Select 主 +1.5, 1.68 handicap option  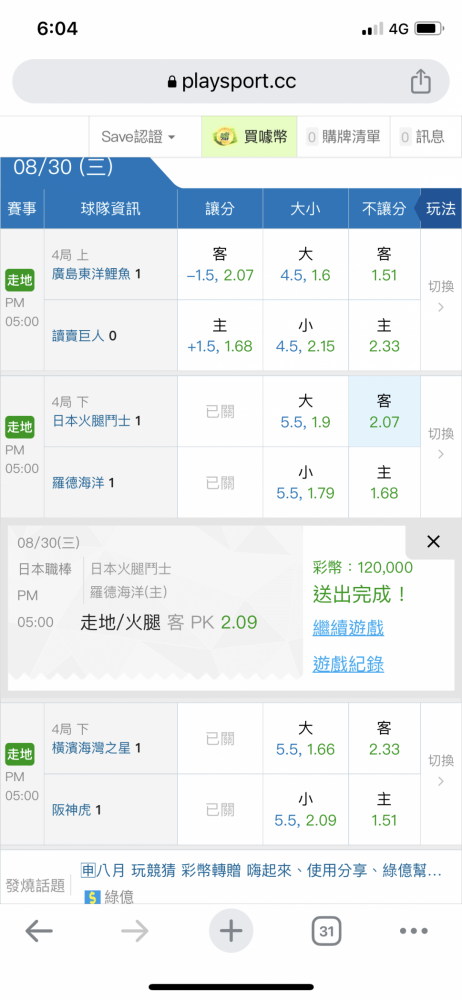click(220, 336)
